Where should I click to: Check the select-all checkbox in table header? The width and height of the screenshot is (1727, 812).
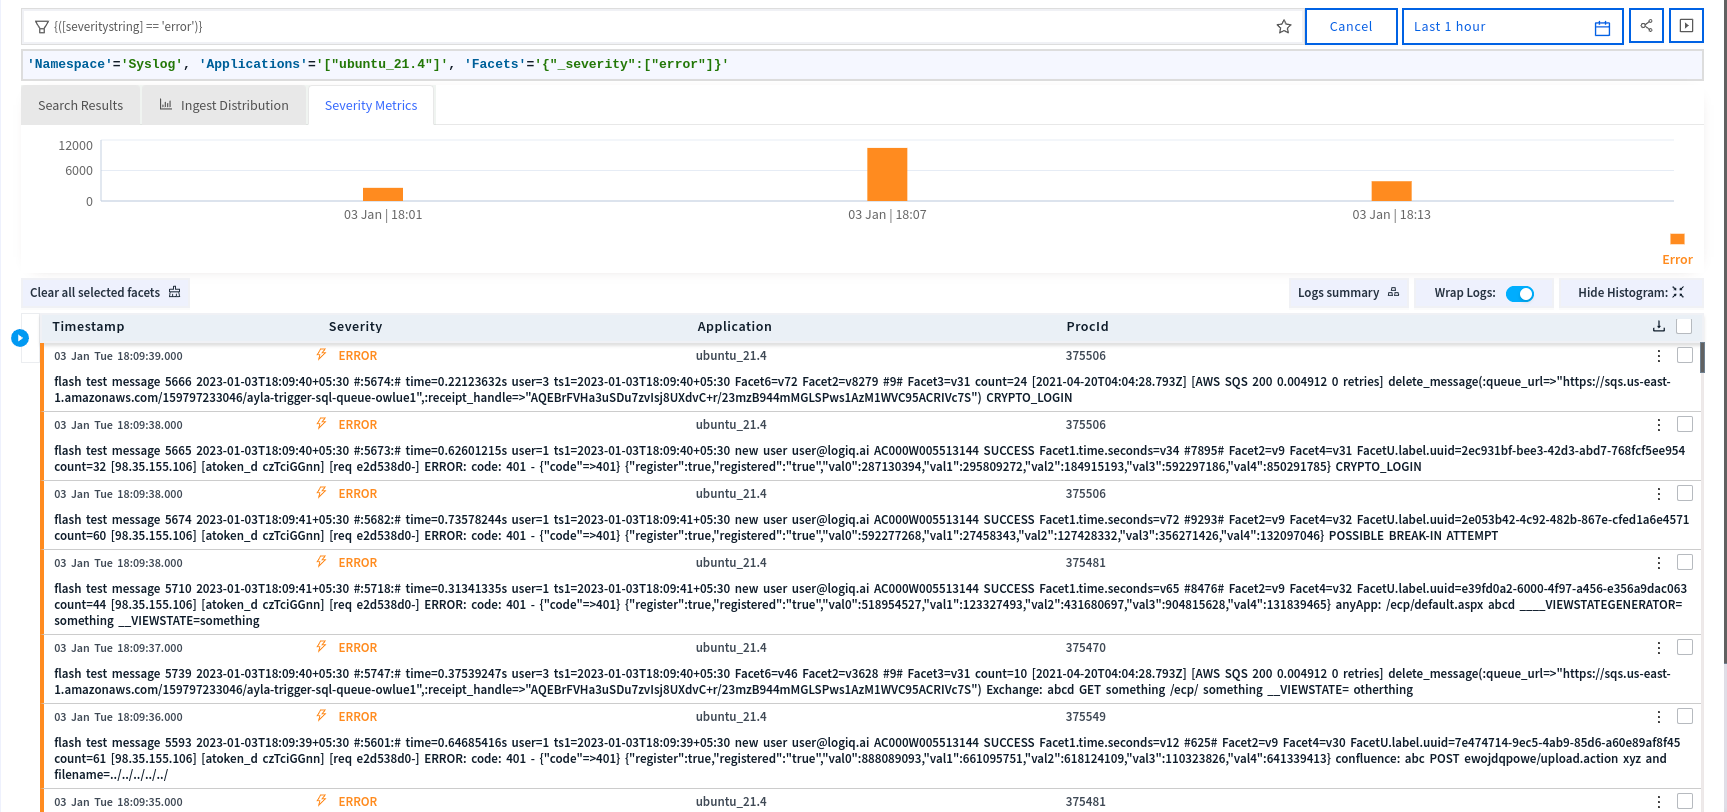point(1684,326)
